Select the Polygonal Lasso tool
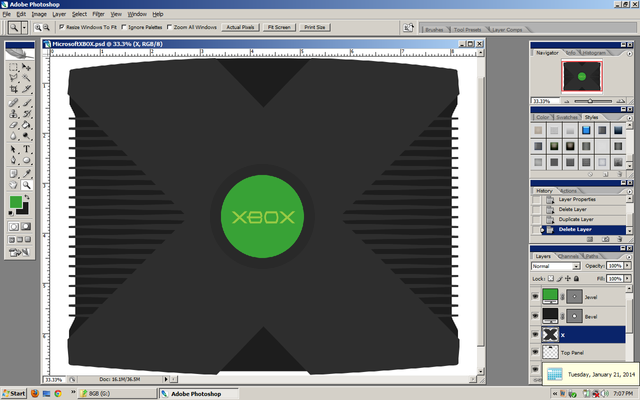The image size is (640, 400). click(13, 78)
